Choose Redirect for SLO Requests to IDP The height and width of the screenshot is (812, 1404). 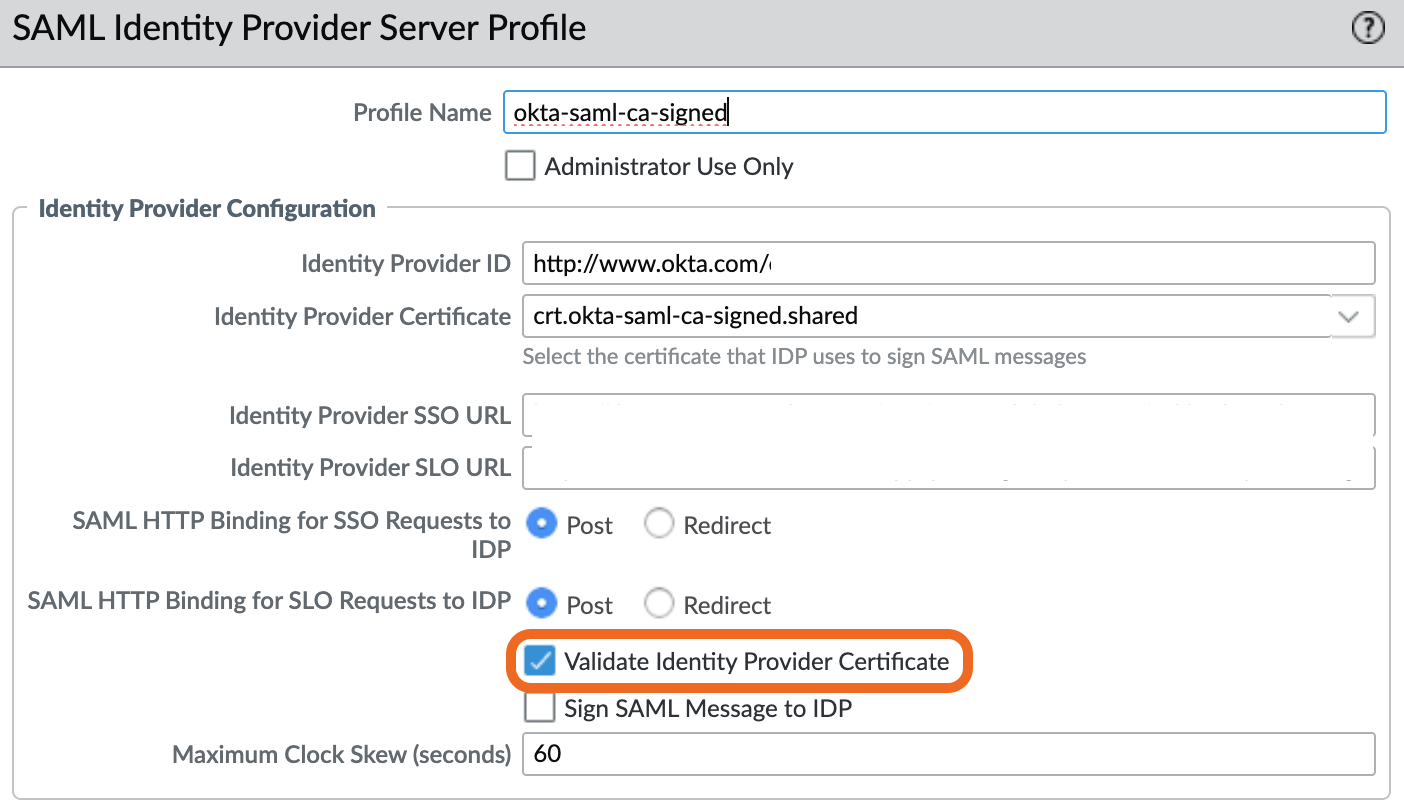tap(659, 603)
